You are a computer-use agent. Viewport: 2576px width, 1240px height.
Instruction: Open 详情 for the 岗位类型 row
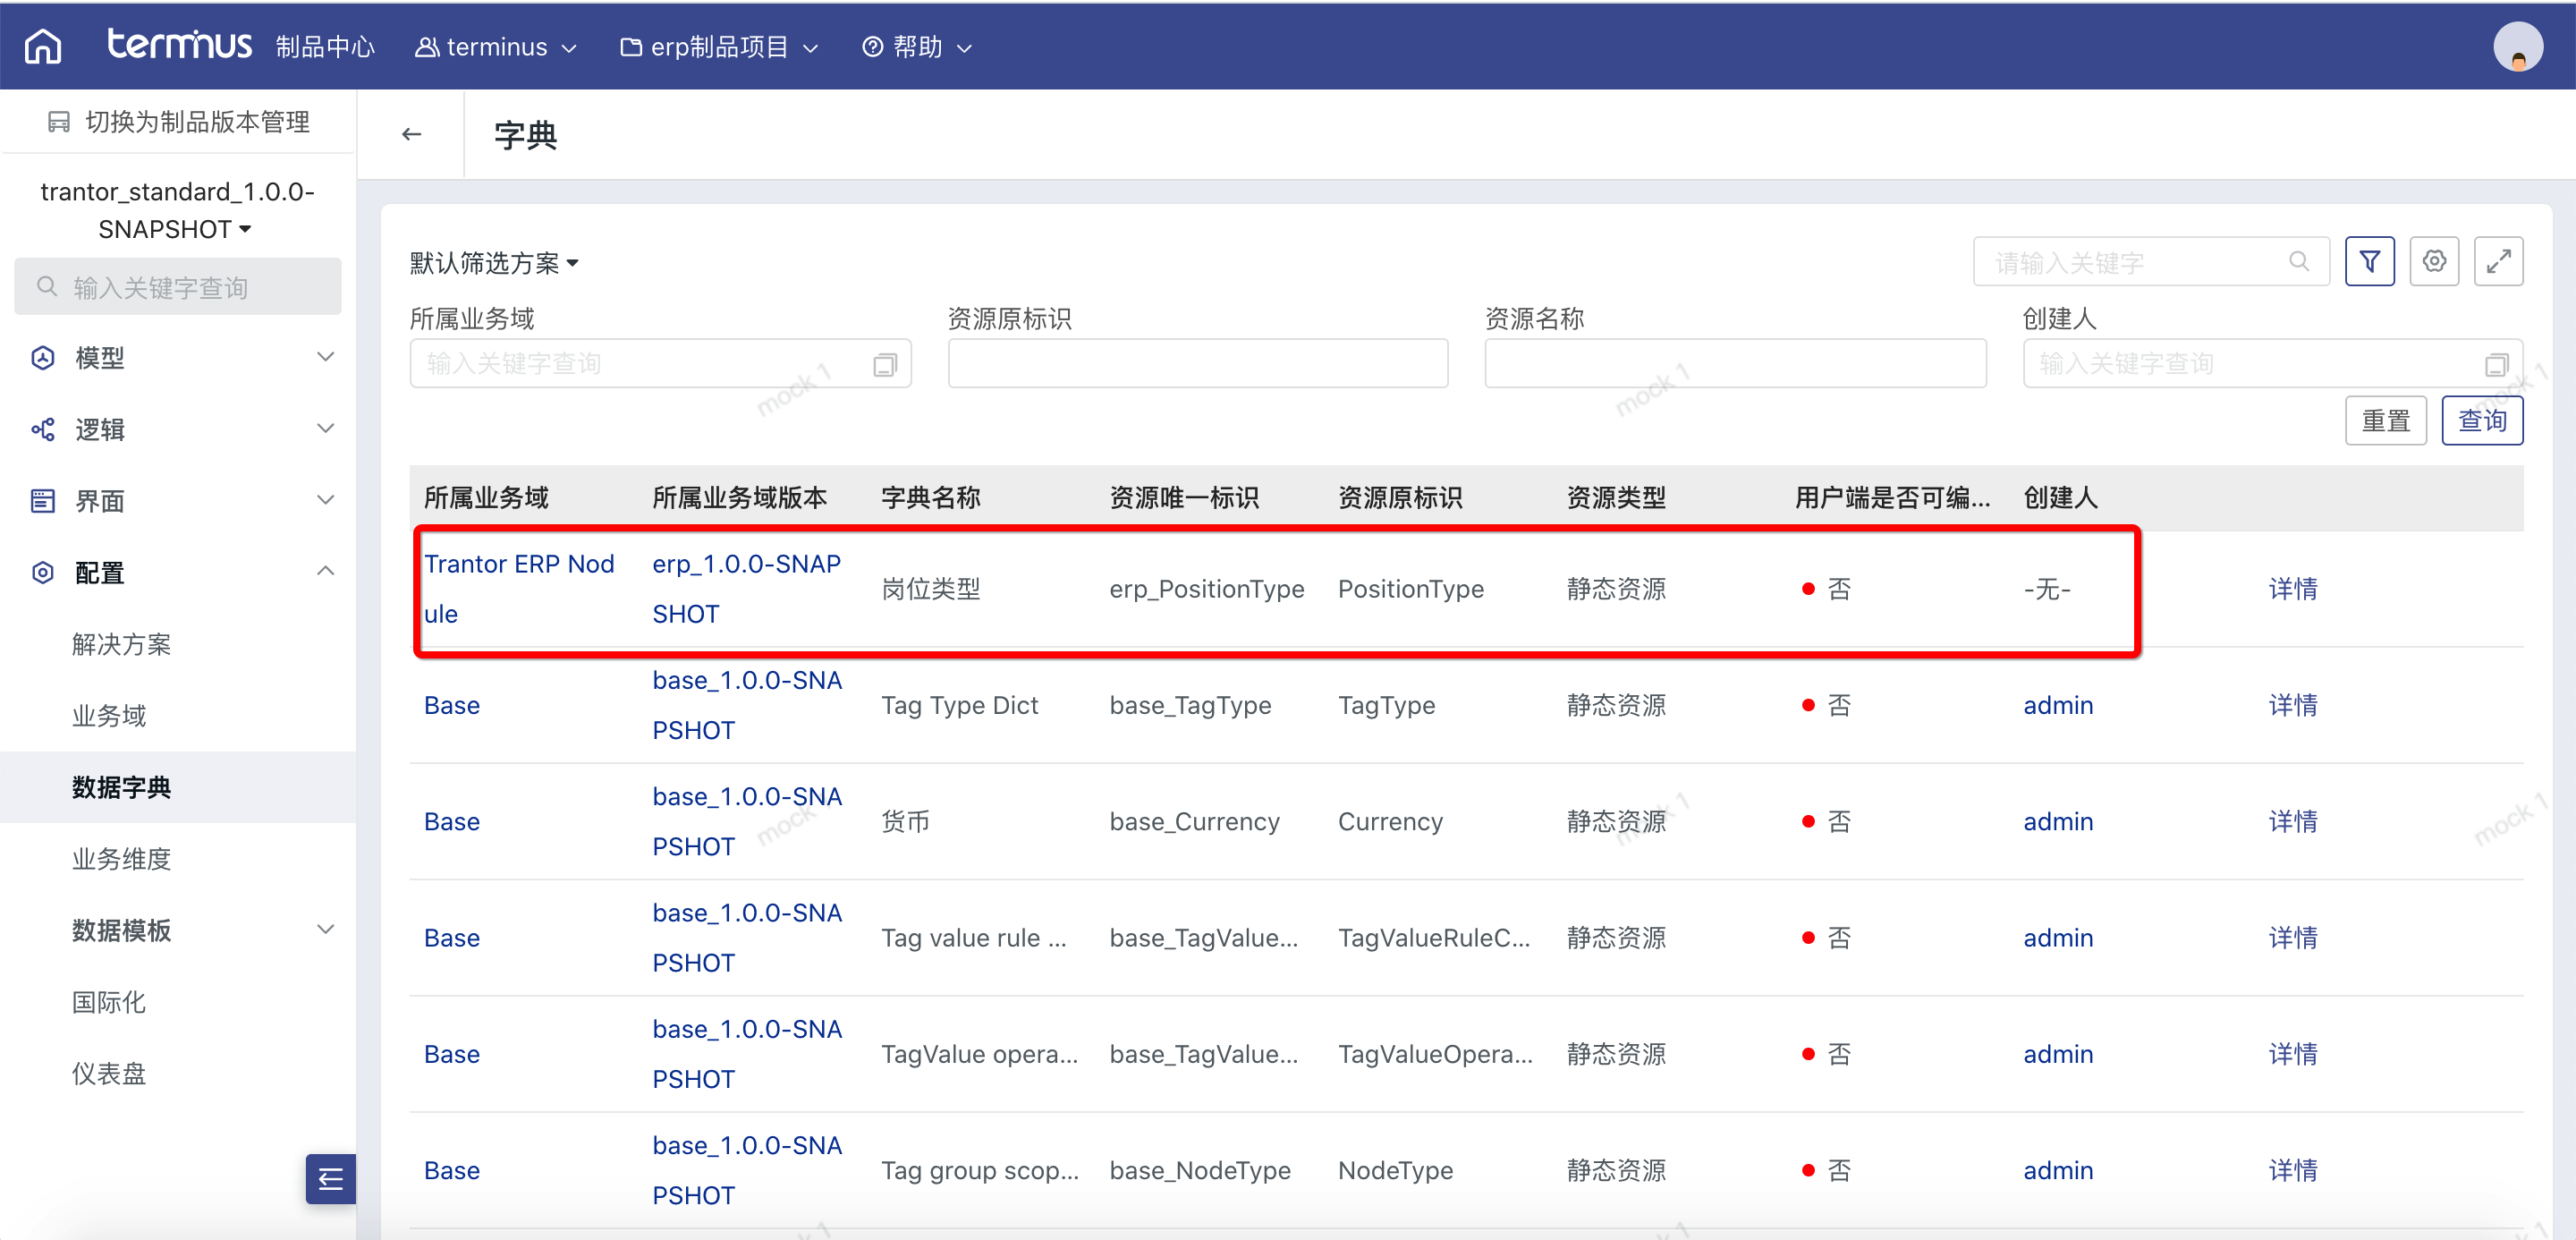(2292, 589)
